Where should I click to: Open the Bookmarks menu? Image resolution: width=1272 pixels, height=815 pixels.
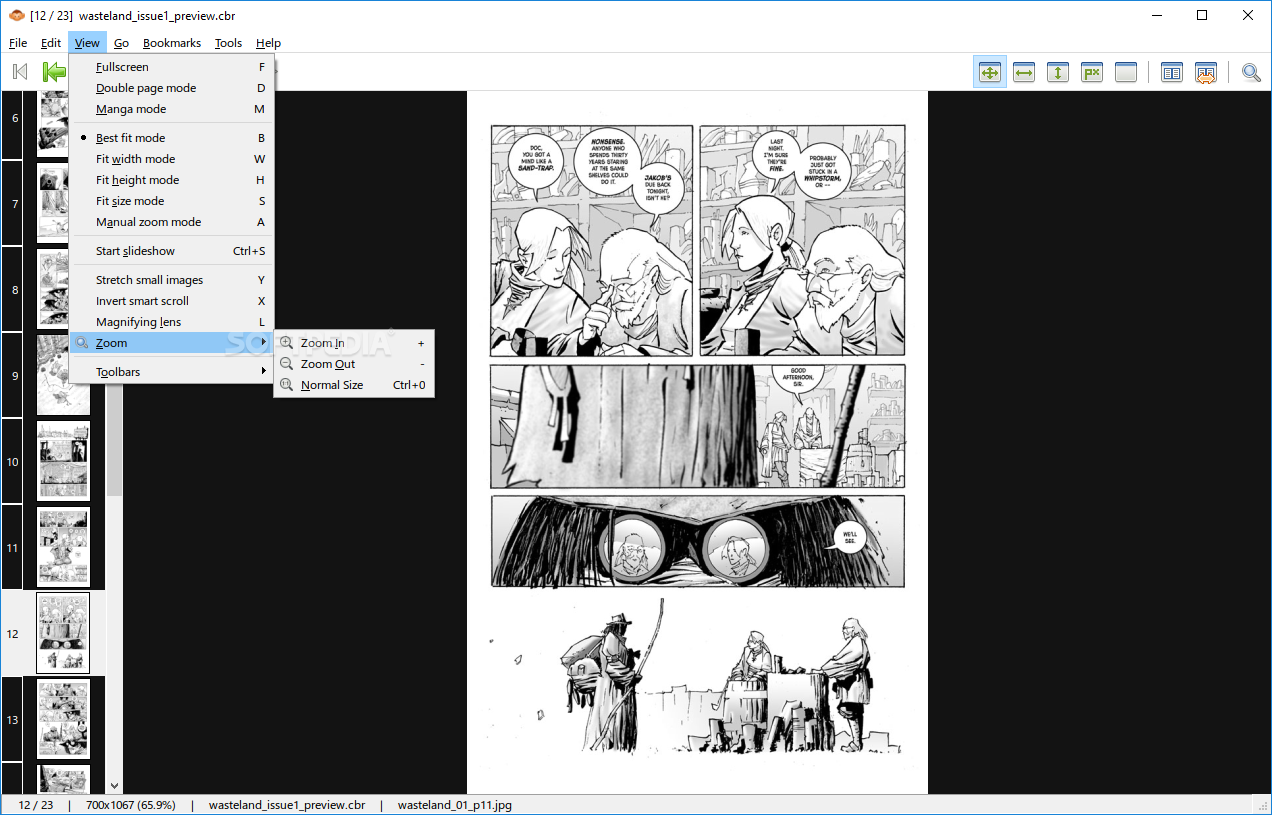[172, 43]
